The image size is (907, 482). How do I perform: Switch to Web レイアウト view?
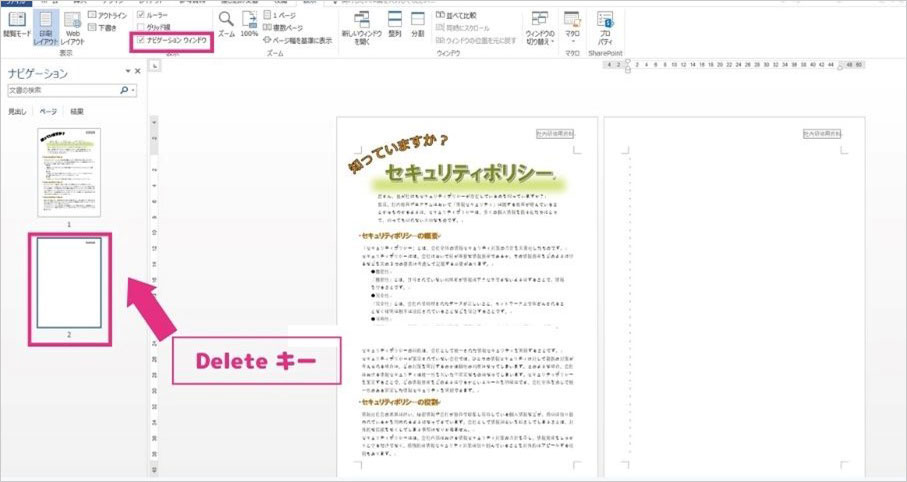pos(72,28)
